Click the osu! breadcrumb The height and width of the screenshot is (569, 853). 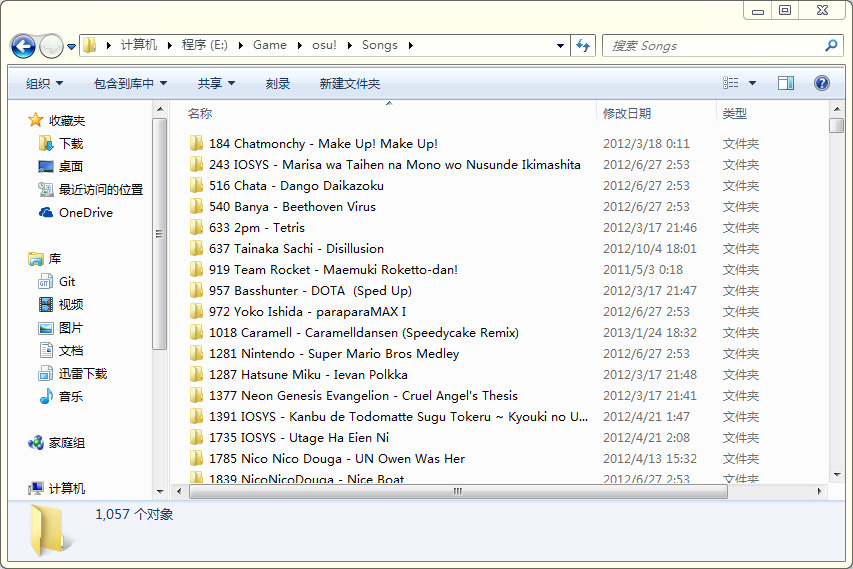pos(324,45)
